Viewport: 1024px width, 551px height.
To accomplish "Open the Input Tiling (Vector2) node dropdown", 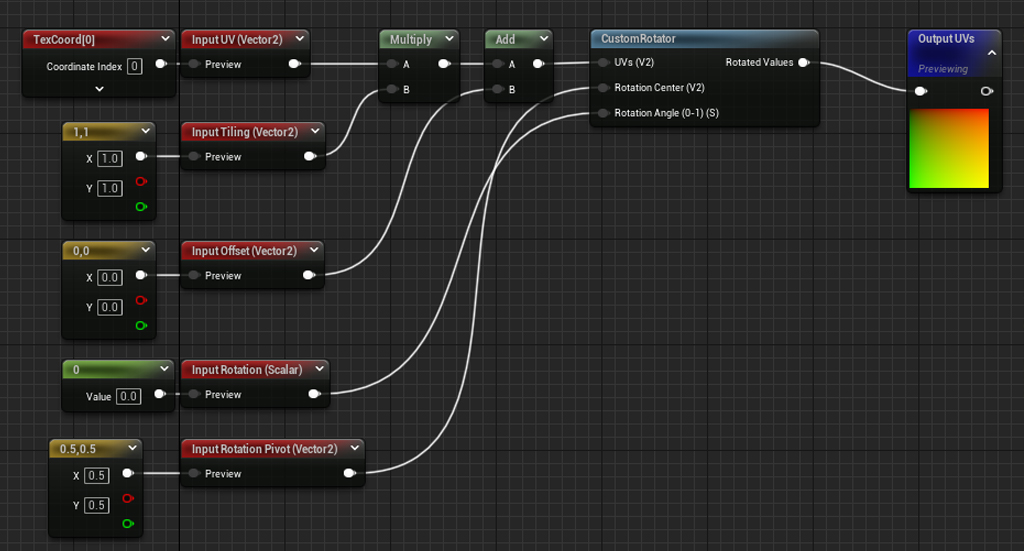I will point(315,131).
